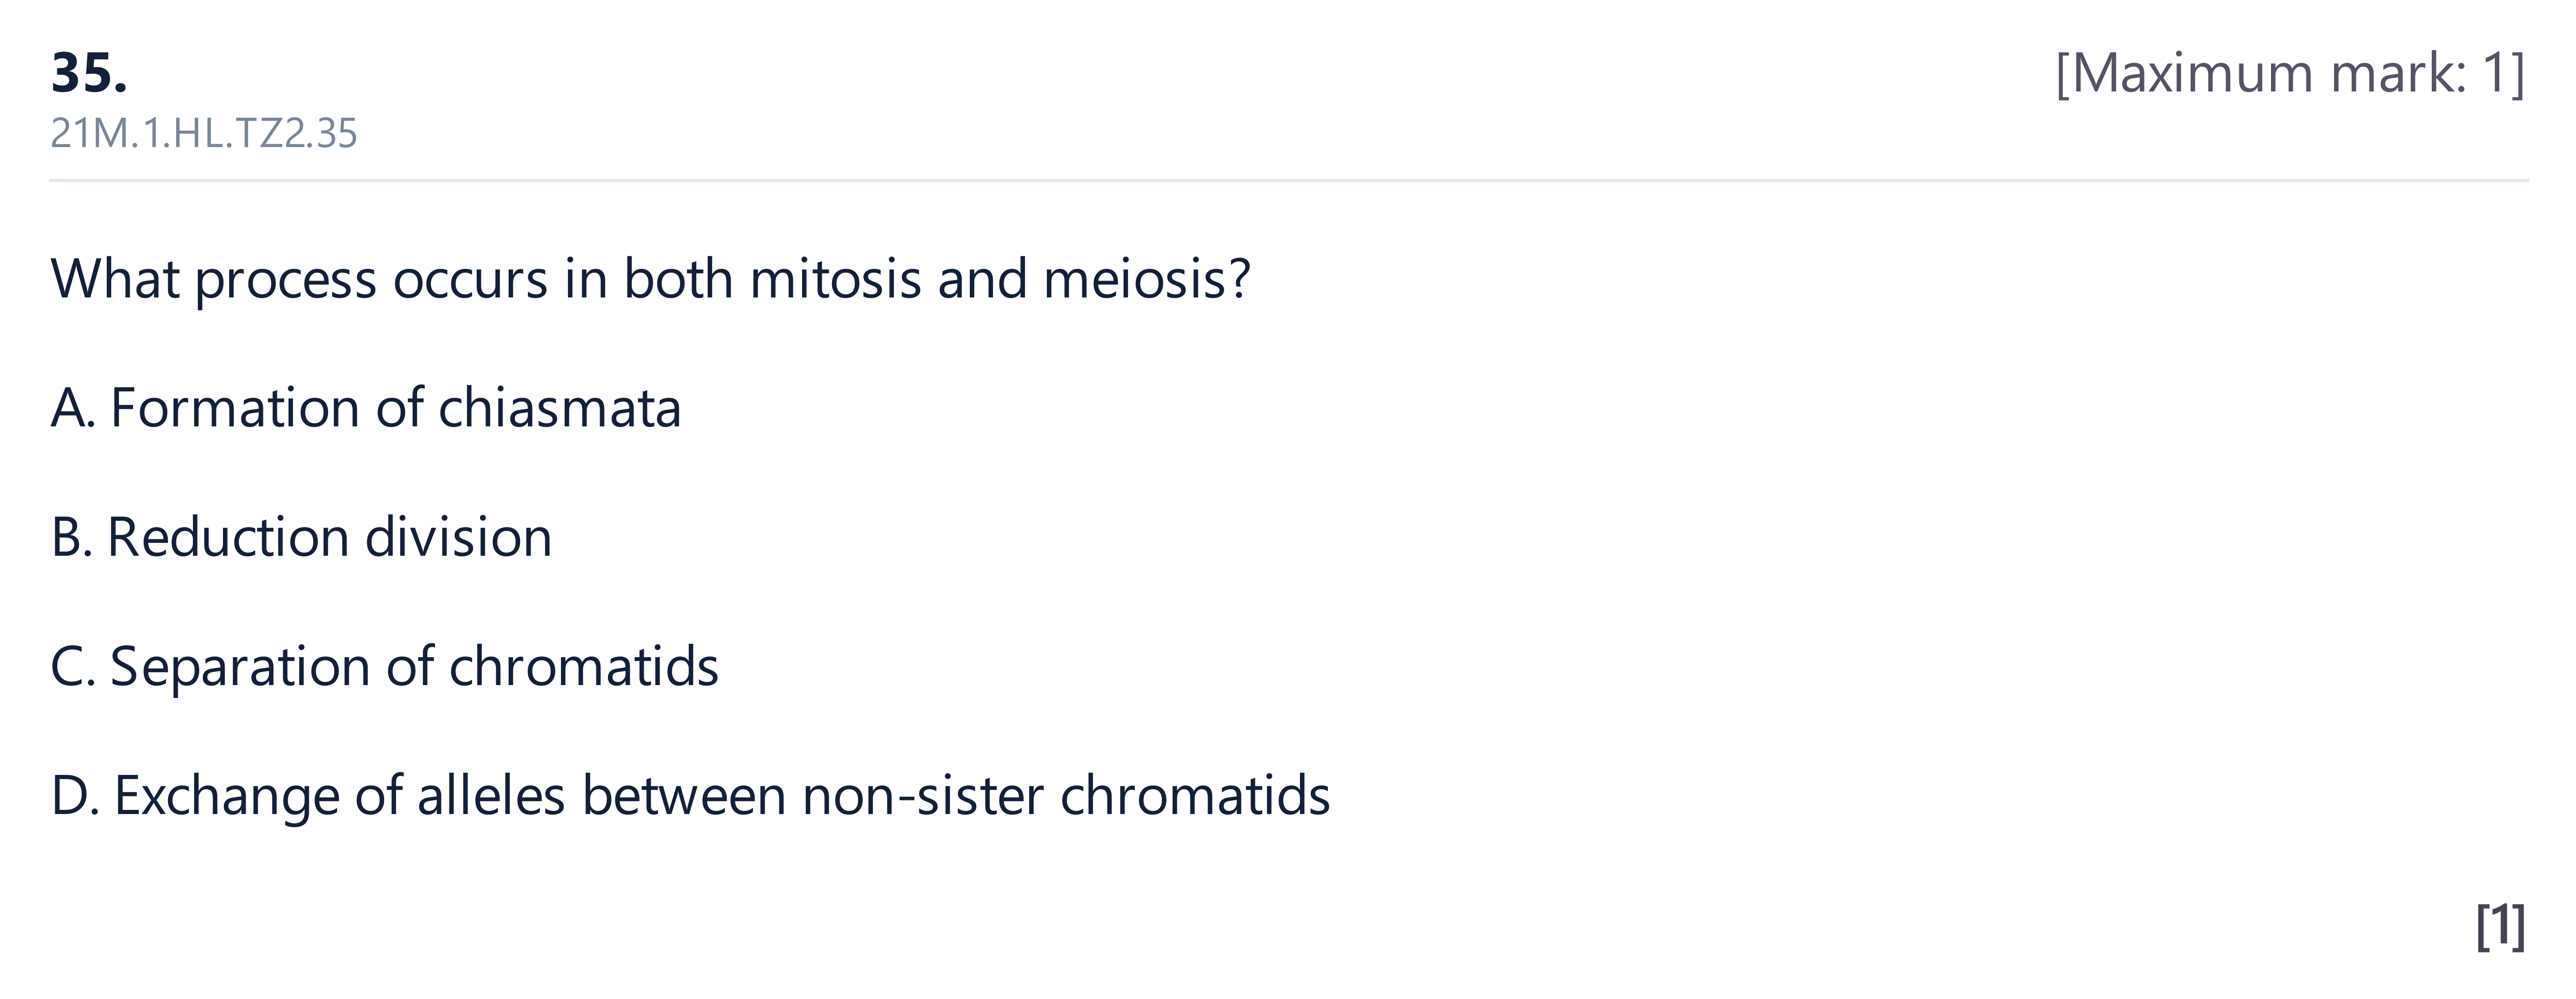Viewport: 2576px width, 999px height.
Task: Click the question number 35 heading
Action: pyautogui.click(x=89, y=73)
